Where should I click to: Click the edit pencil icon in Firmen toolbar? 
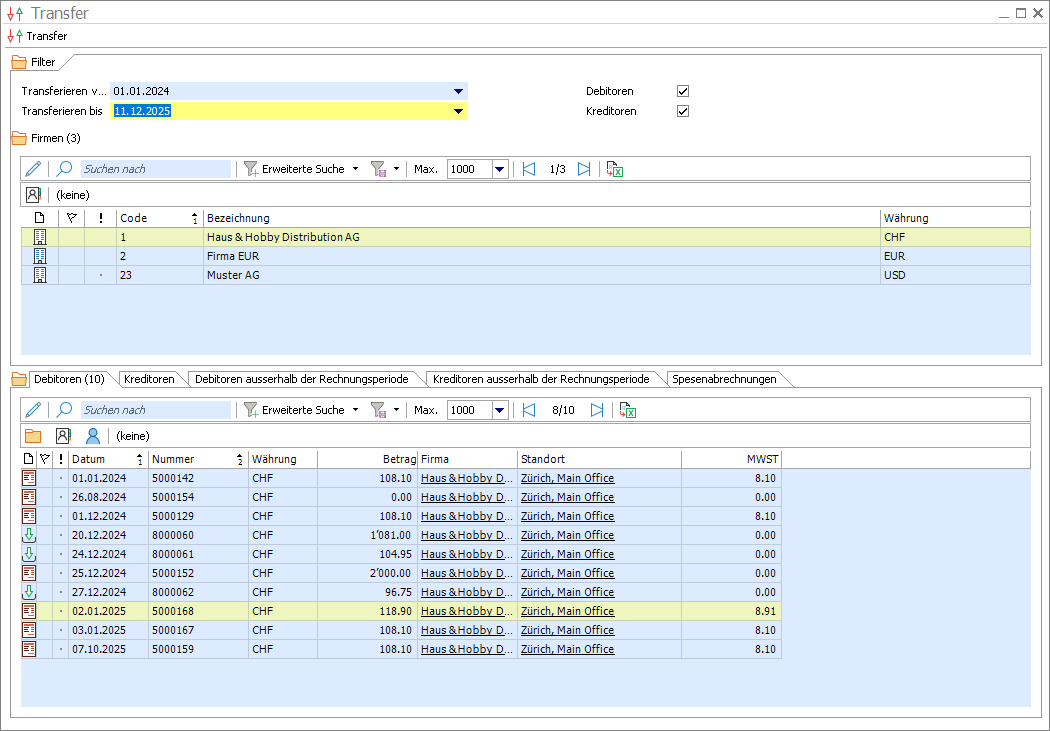[33, 169]
